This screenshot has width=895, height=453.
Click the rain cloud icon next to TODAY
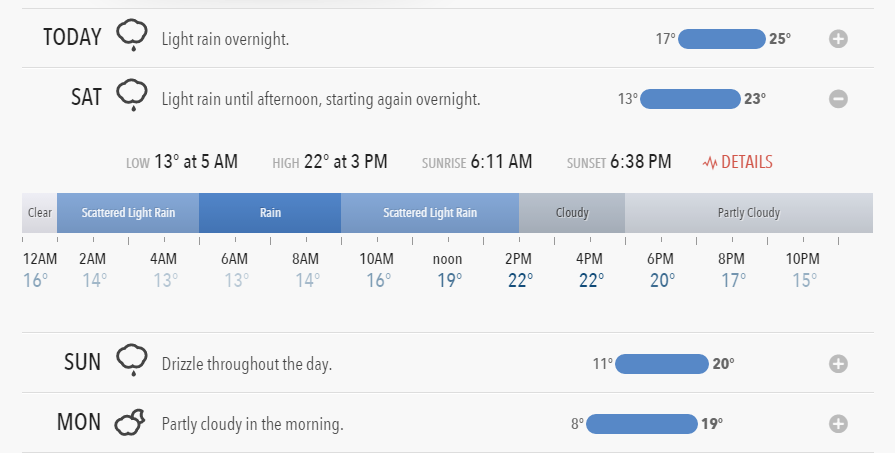(132, 35)
